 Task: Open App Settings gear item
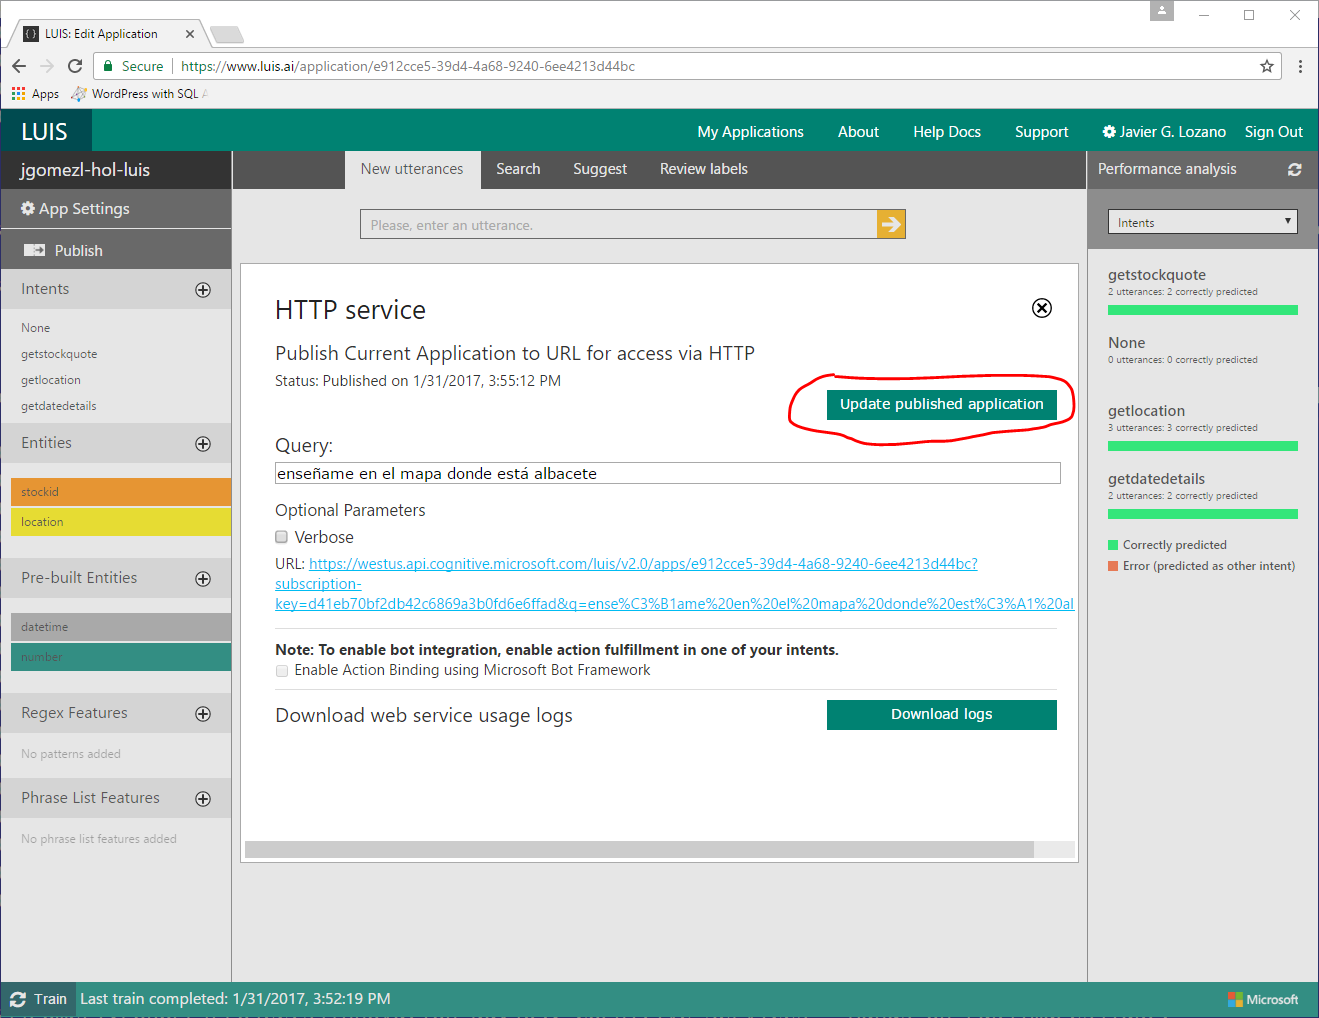click(x=76, y=209)
